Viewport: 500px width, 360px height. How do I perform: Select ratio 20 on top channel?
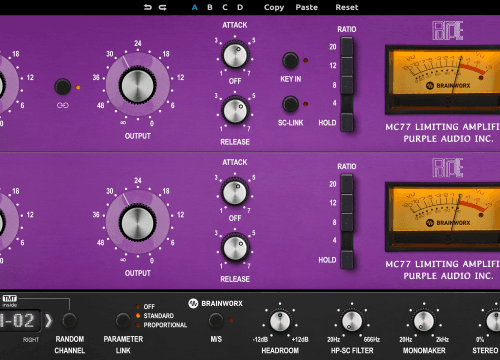click(347, 47)
